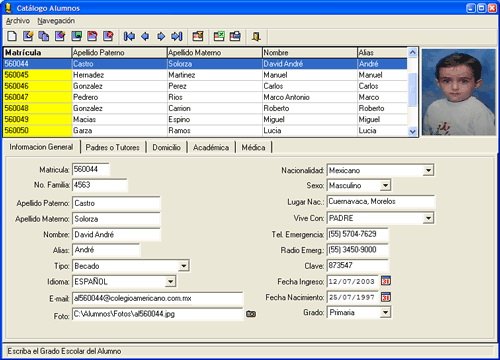The image size is (500, 360).
Task: Open calendar for Fecha Ingreso
Action: [386, 281]
